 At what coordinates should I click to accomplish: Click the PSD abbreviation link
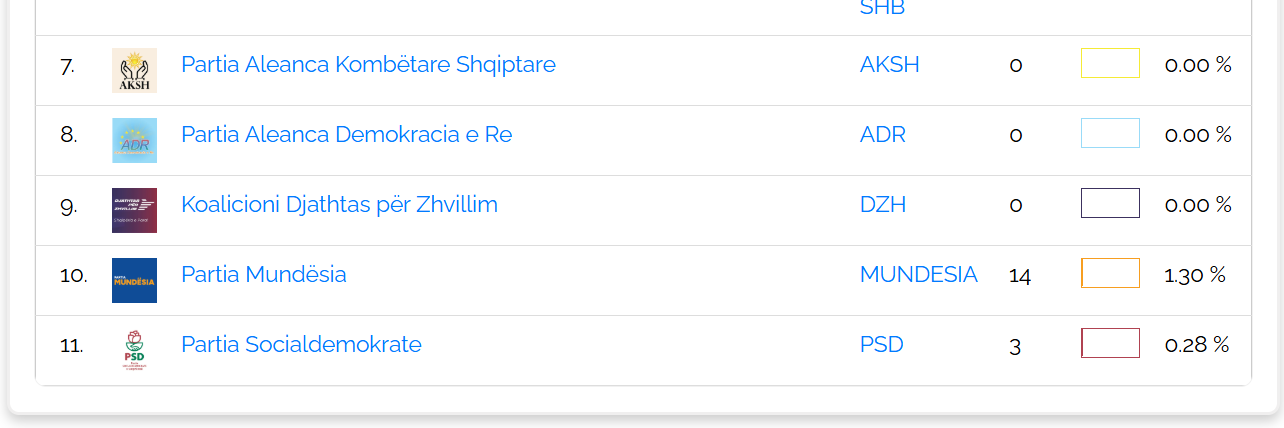881,344
